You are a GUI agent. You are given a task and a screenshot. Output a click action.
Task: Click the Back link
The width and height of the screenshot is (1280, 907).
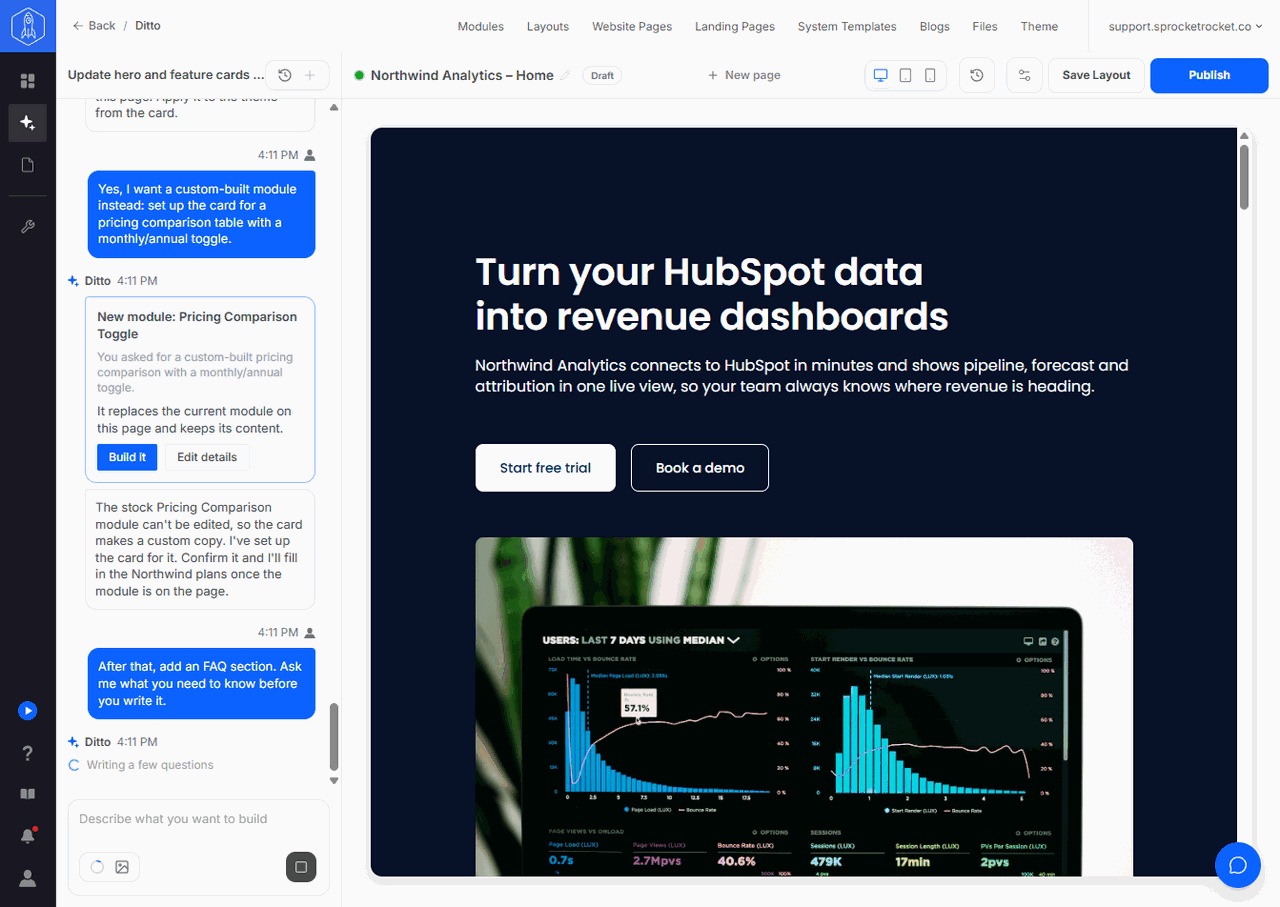(94, 25)
